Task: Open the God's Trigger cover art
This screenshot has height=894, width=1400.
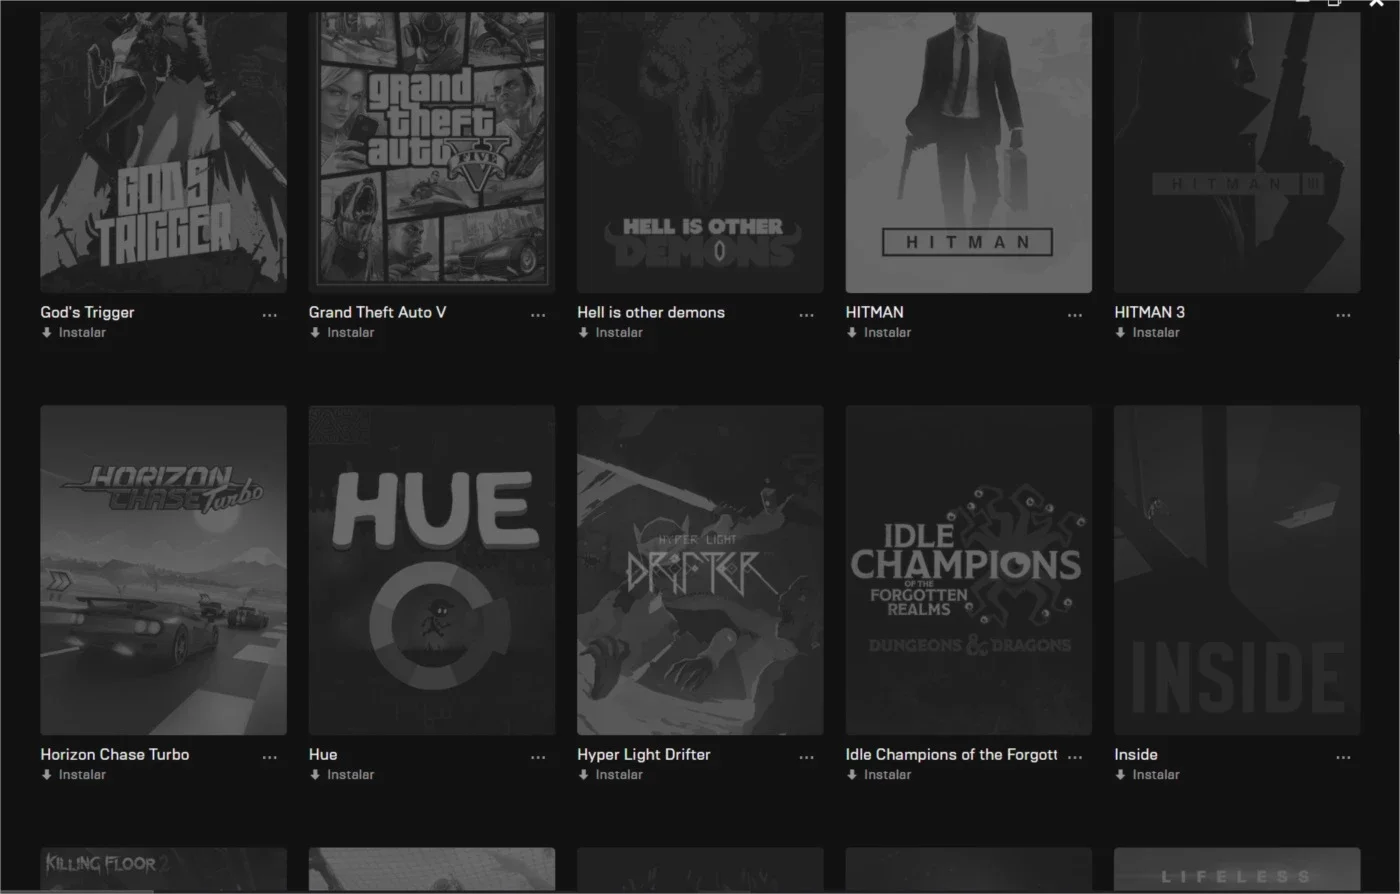Action: [x=163, y=152]
